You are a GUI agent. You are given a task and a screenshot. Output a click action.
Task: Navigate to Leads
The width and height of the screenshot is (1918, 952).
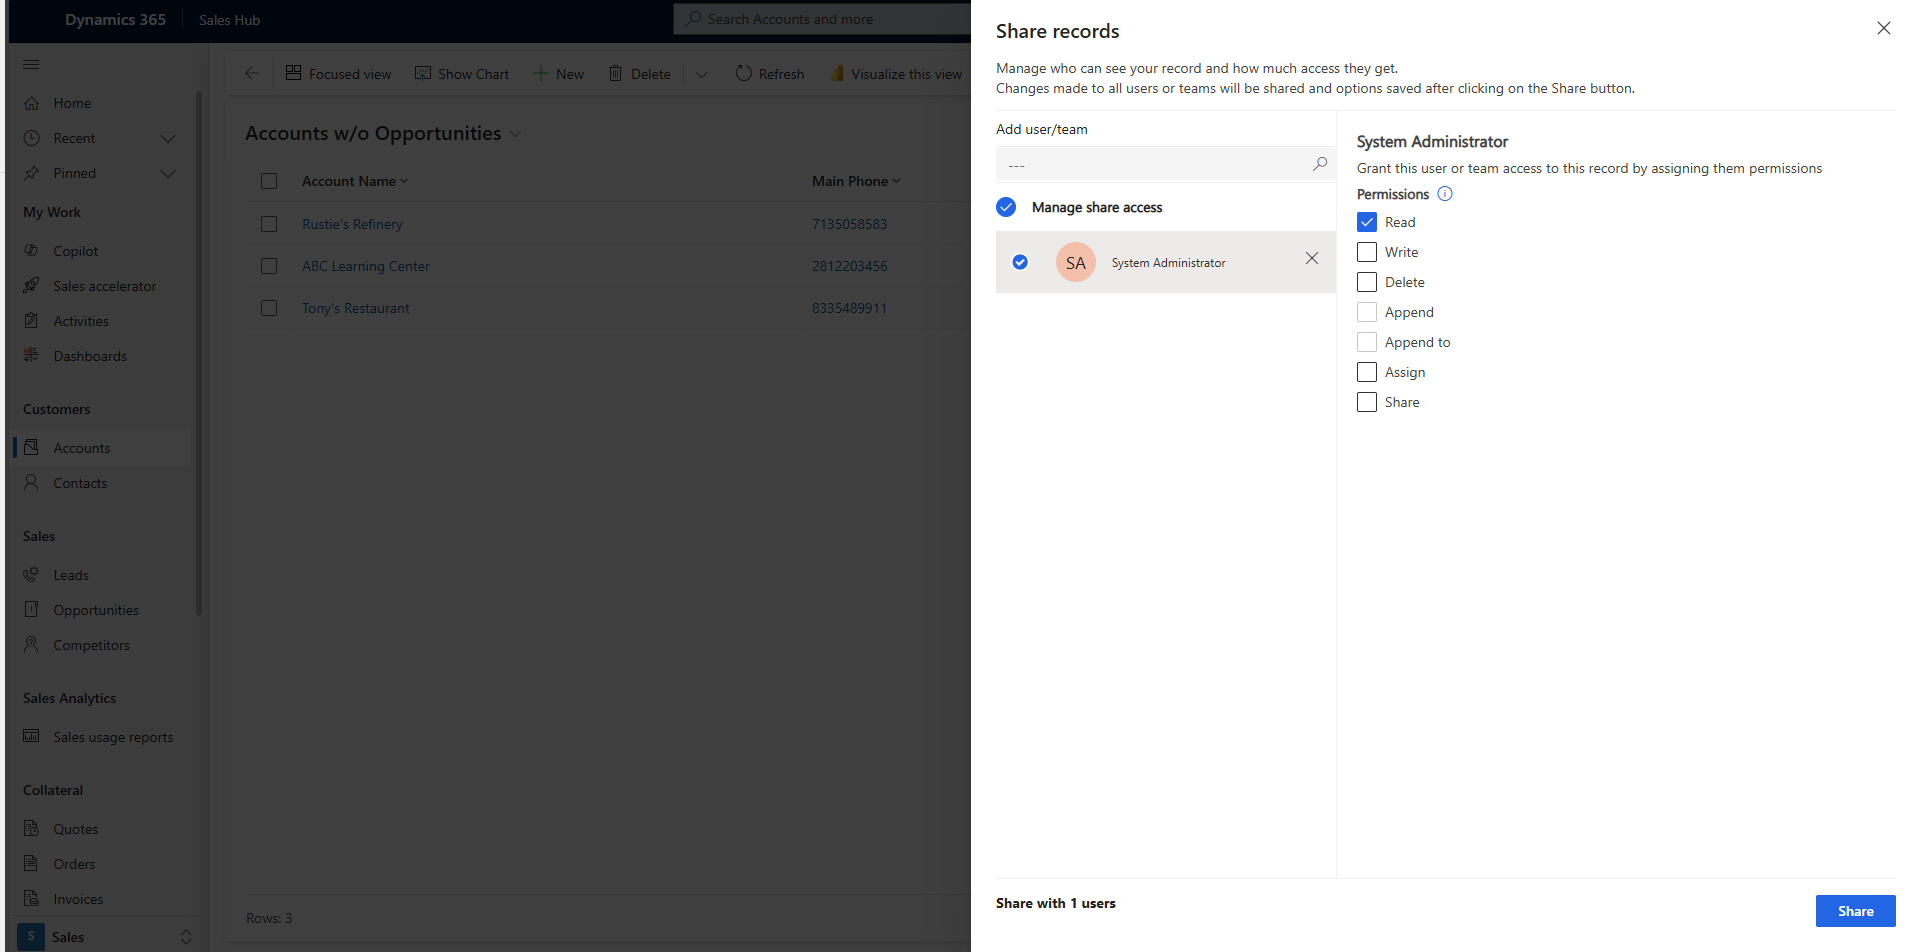[x=70, y=574]
